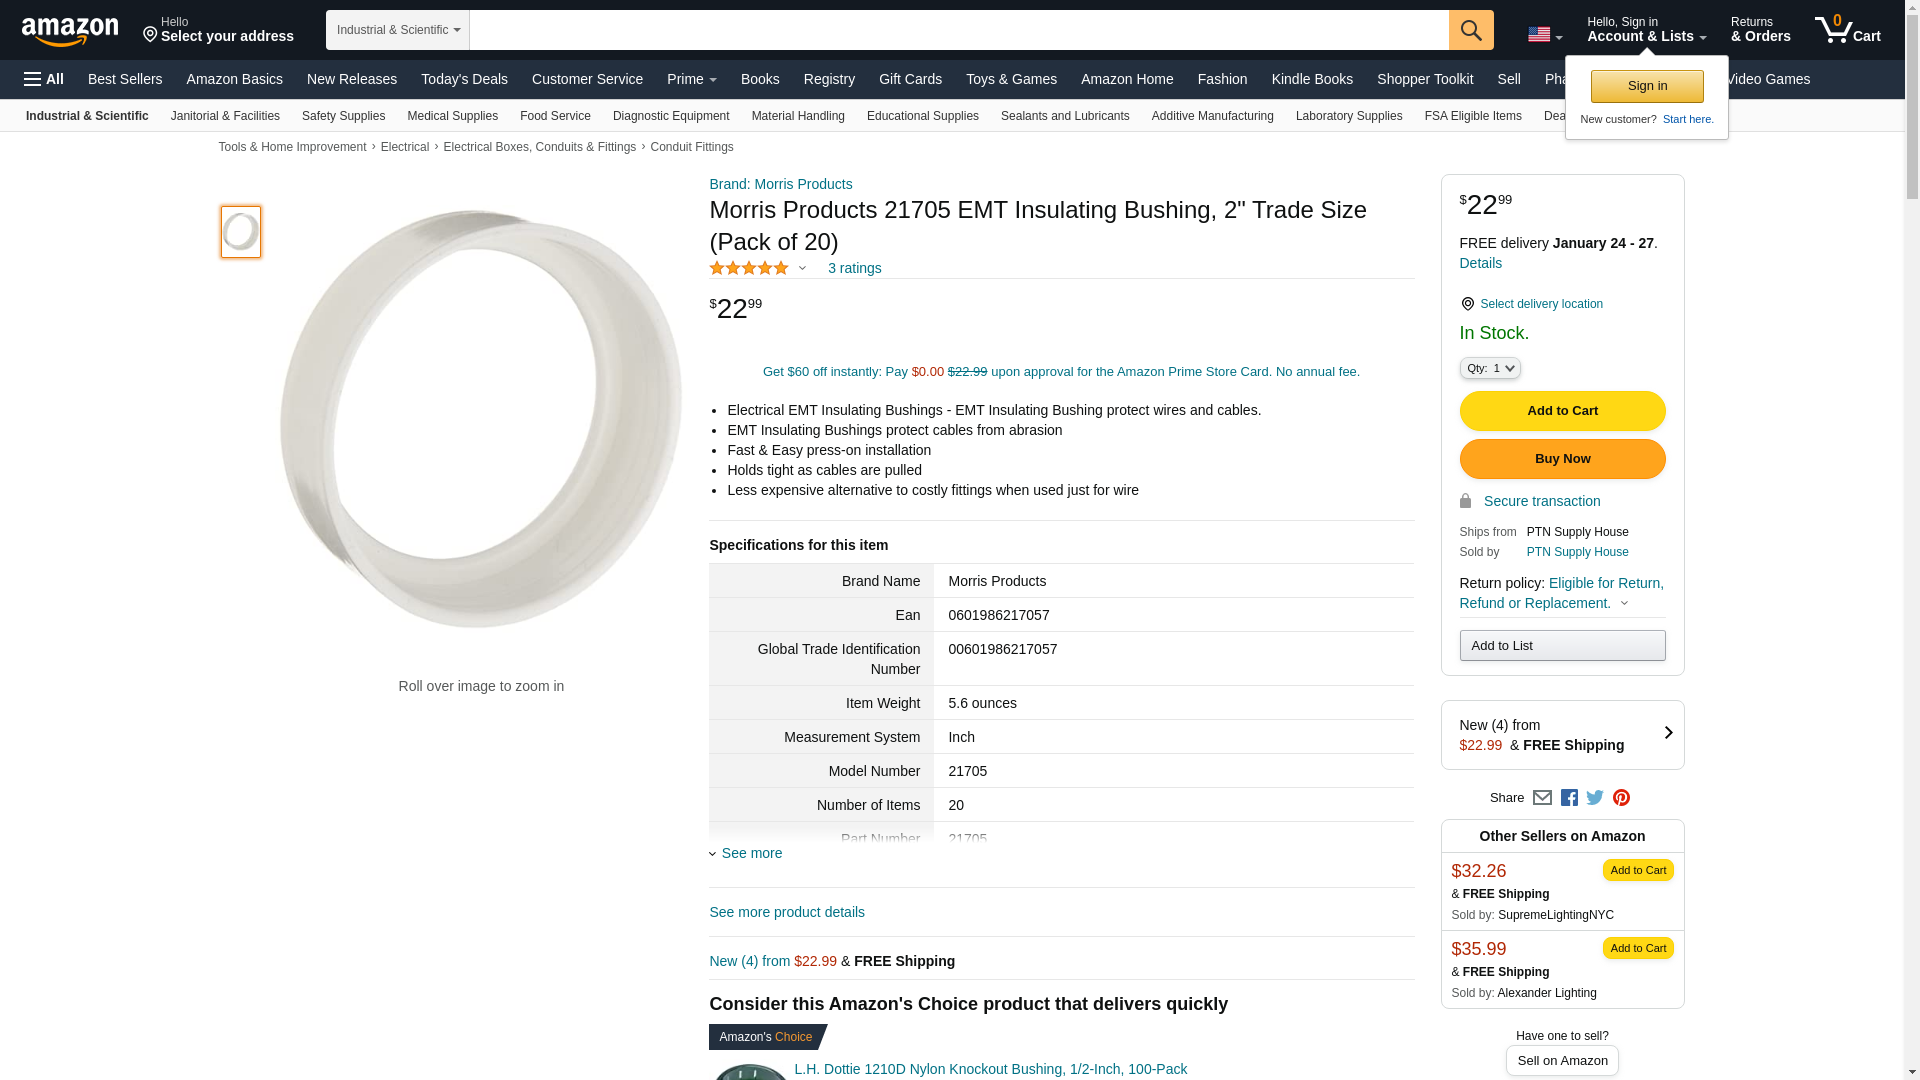Go to Safety Supplies category tab
This screenshot has height=1080, width=1920.
point(343,116)
